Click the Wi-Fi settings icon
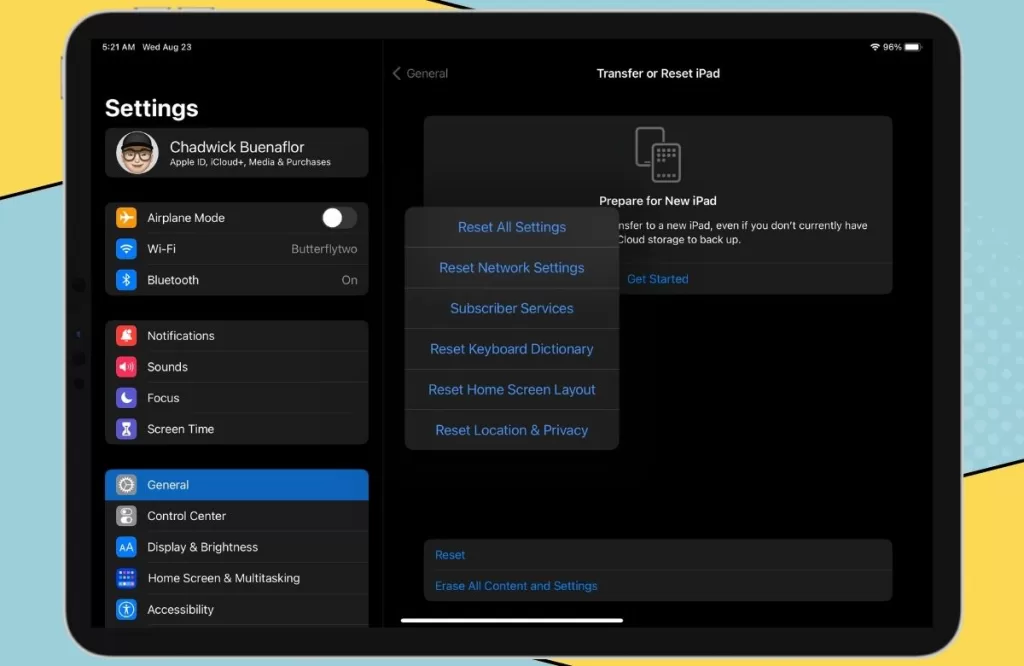Viewport: 1024px width, 666px height. 126,249
